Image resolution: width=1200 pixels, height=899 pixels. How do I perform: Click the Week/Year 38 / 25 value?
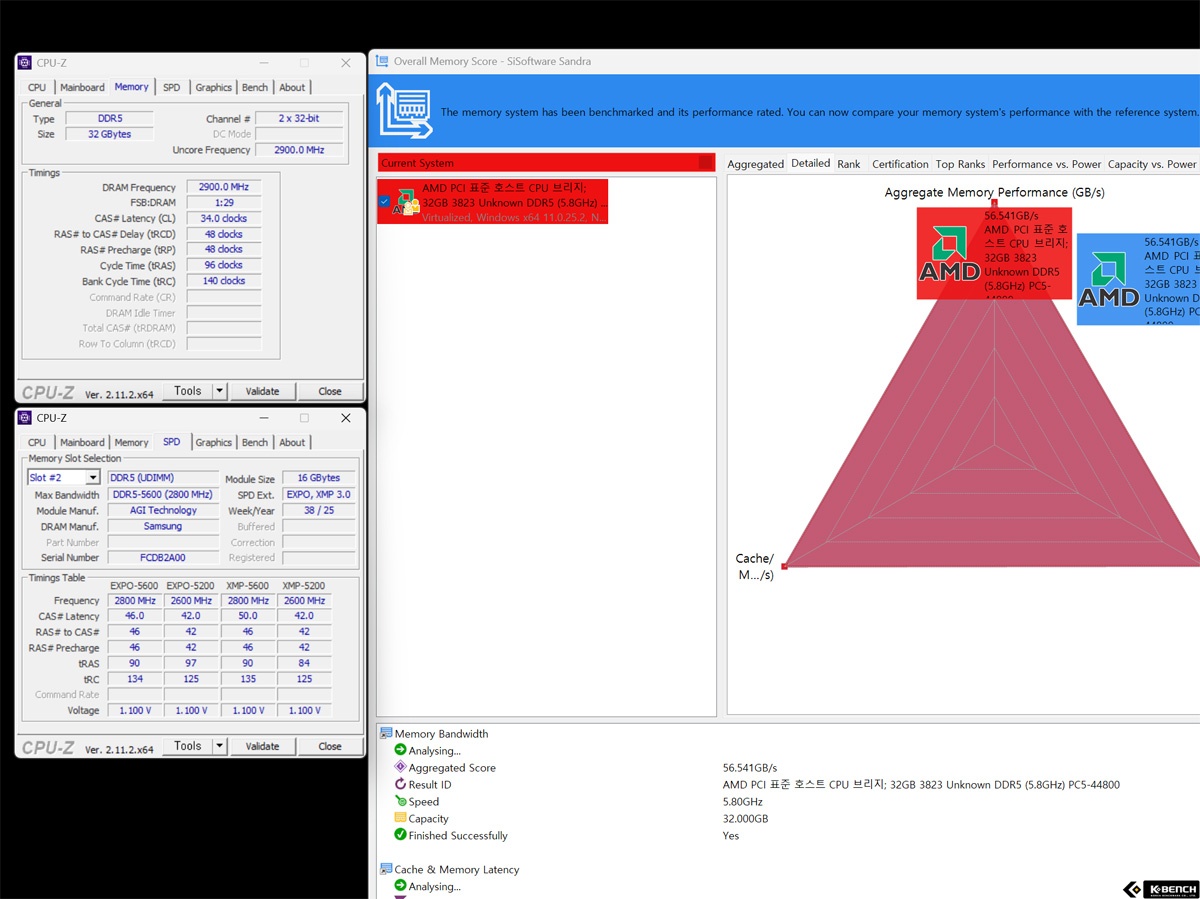[x=319, y=510]
